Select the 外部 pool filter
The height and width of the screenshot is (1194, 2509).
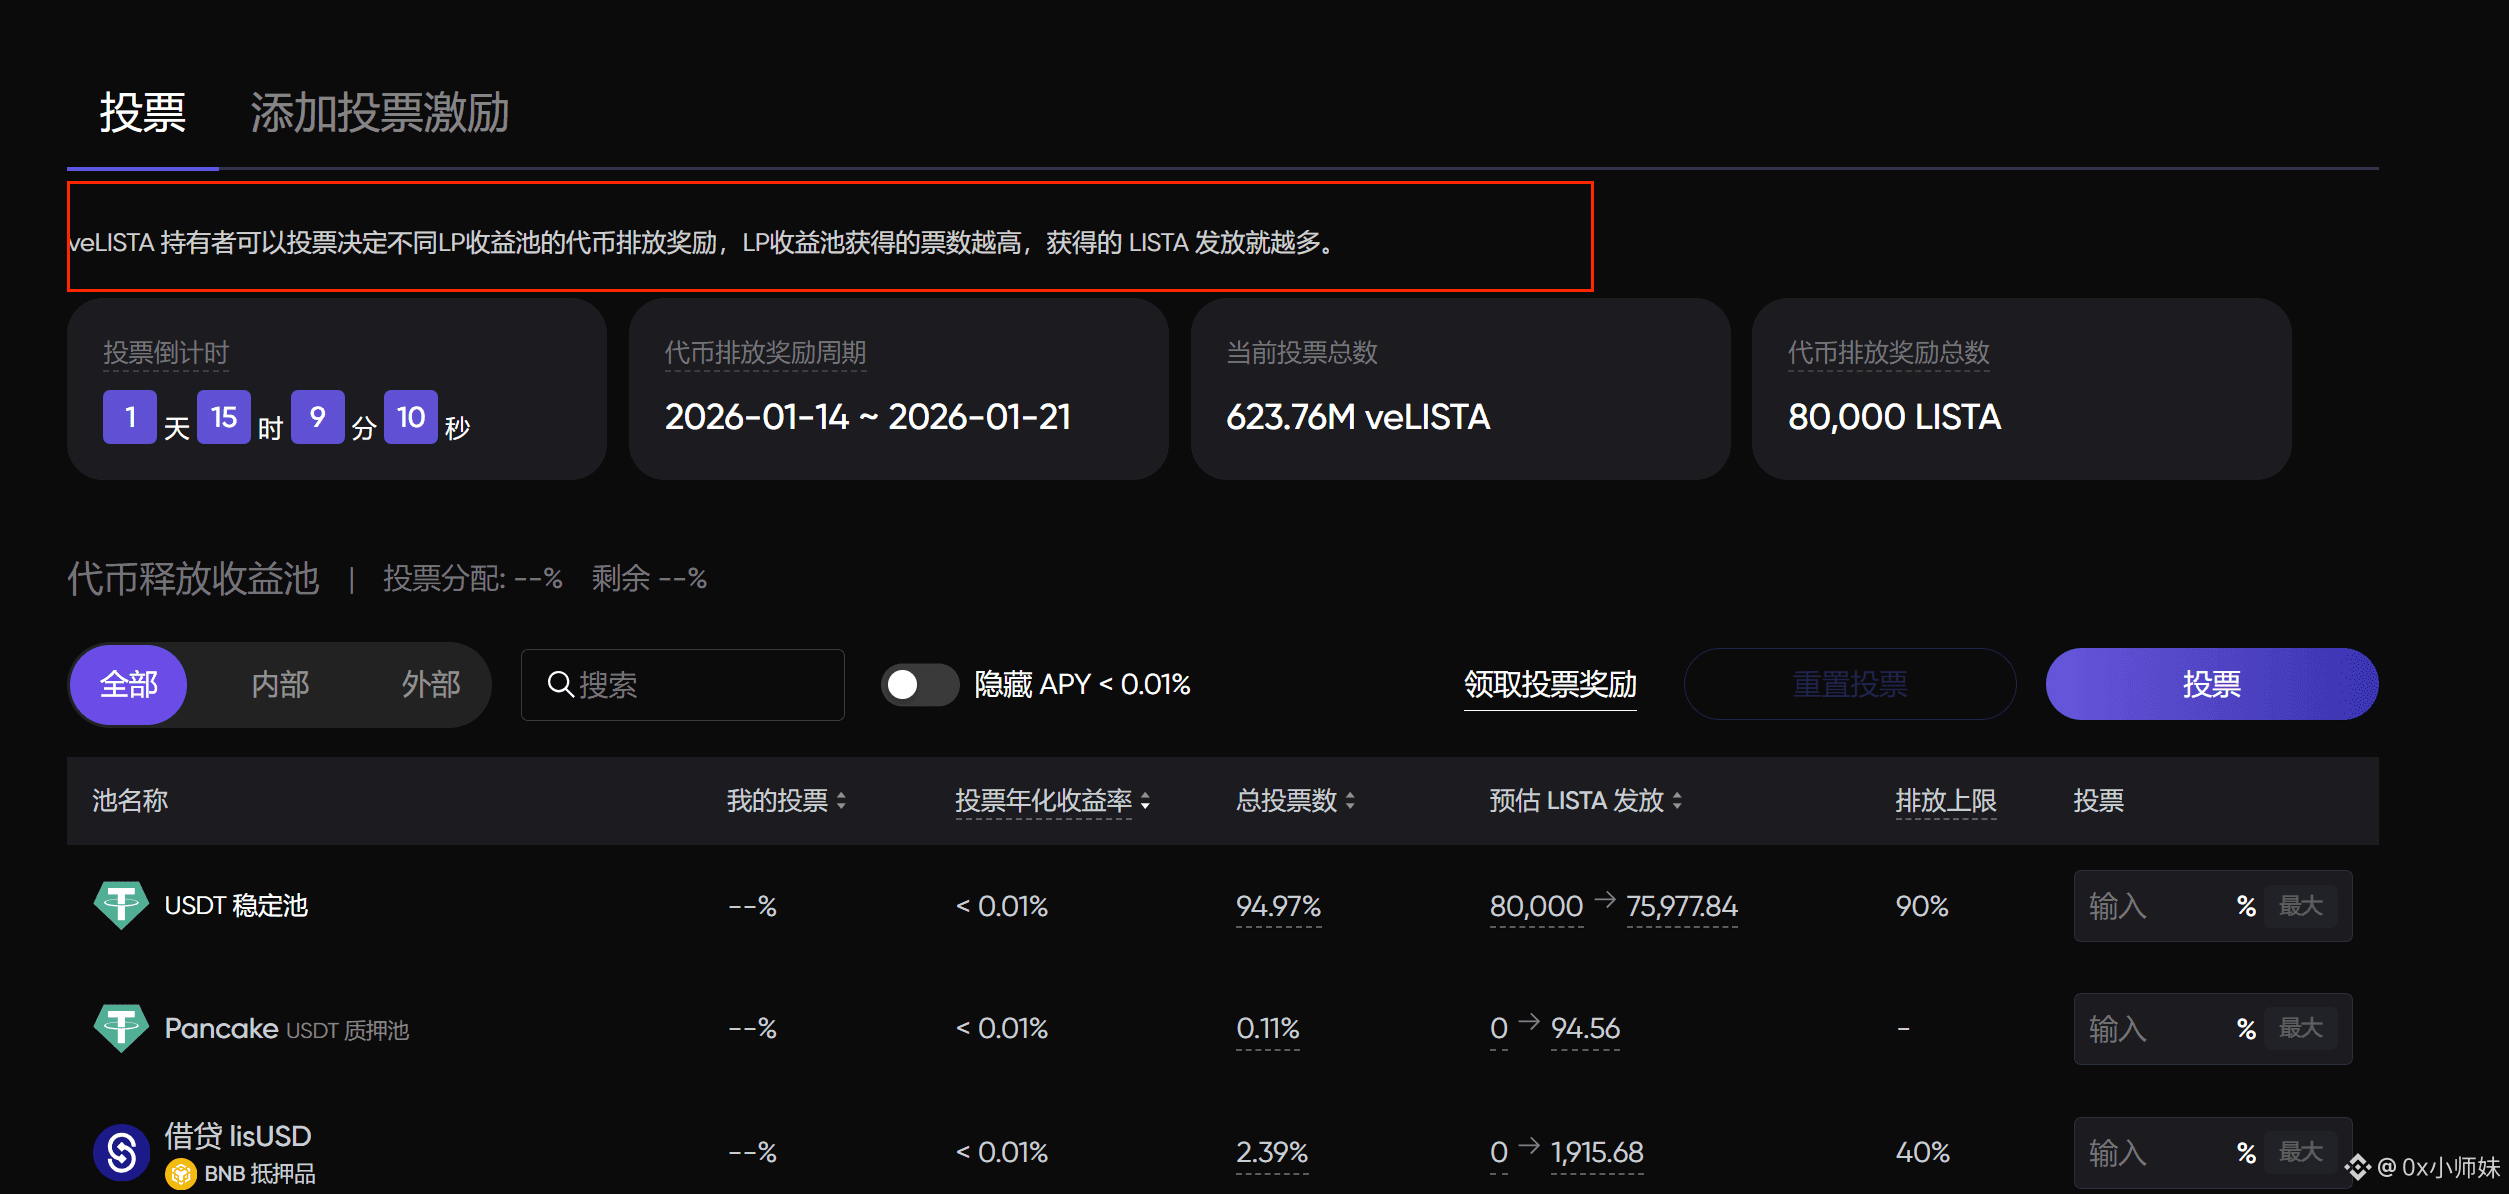[x=430, y=685]
